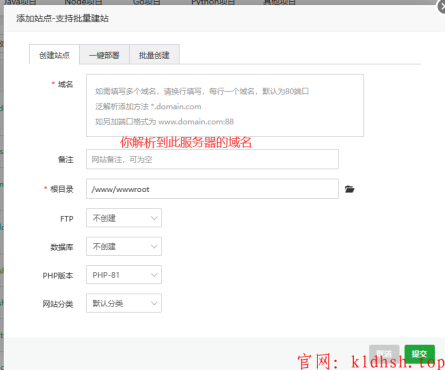Click the Node项目 tab behind dialog
Image resolution: width=445 pixels, height=370 pixels.
tap(83, 2)
